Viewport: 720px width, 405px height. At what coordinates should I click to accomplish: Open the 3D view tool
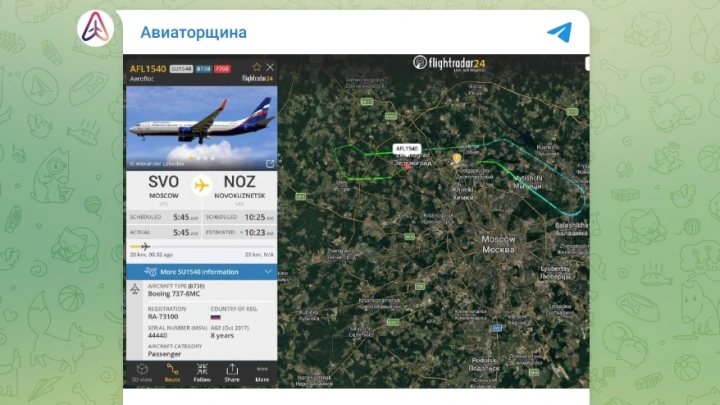pos(142,373)
